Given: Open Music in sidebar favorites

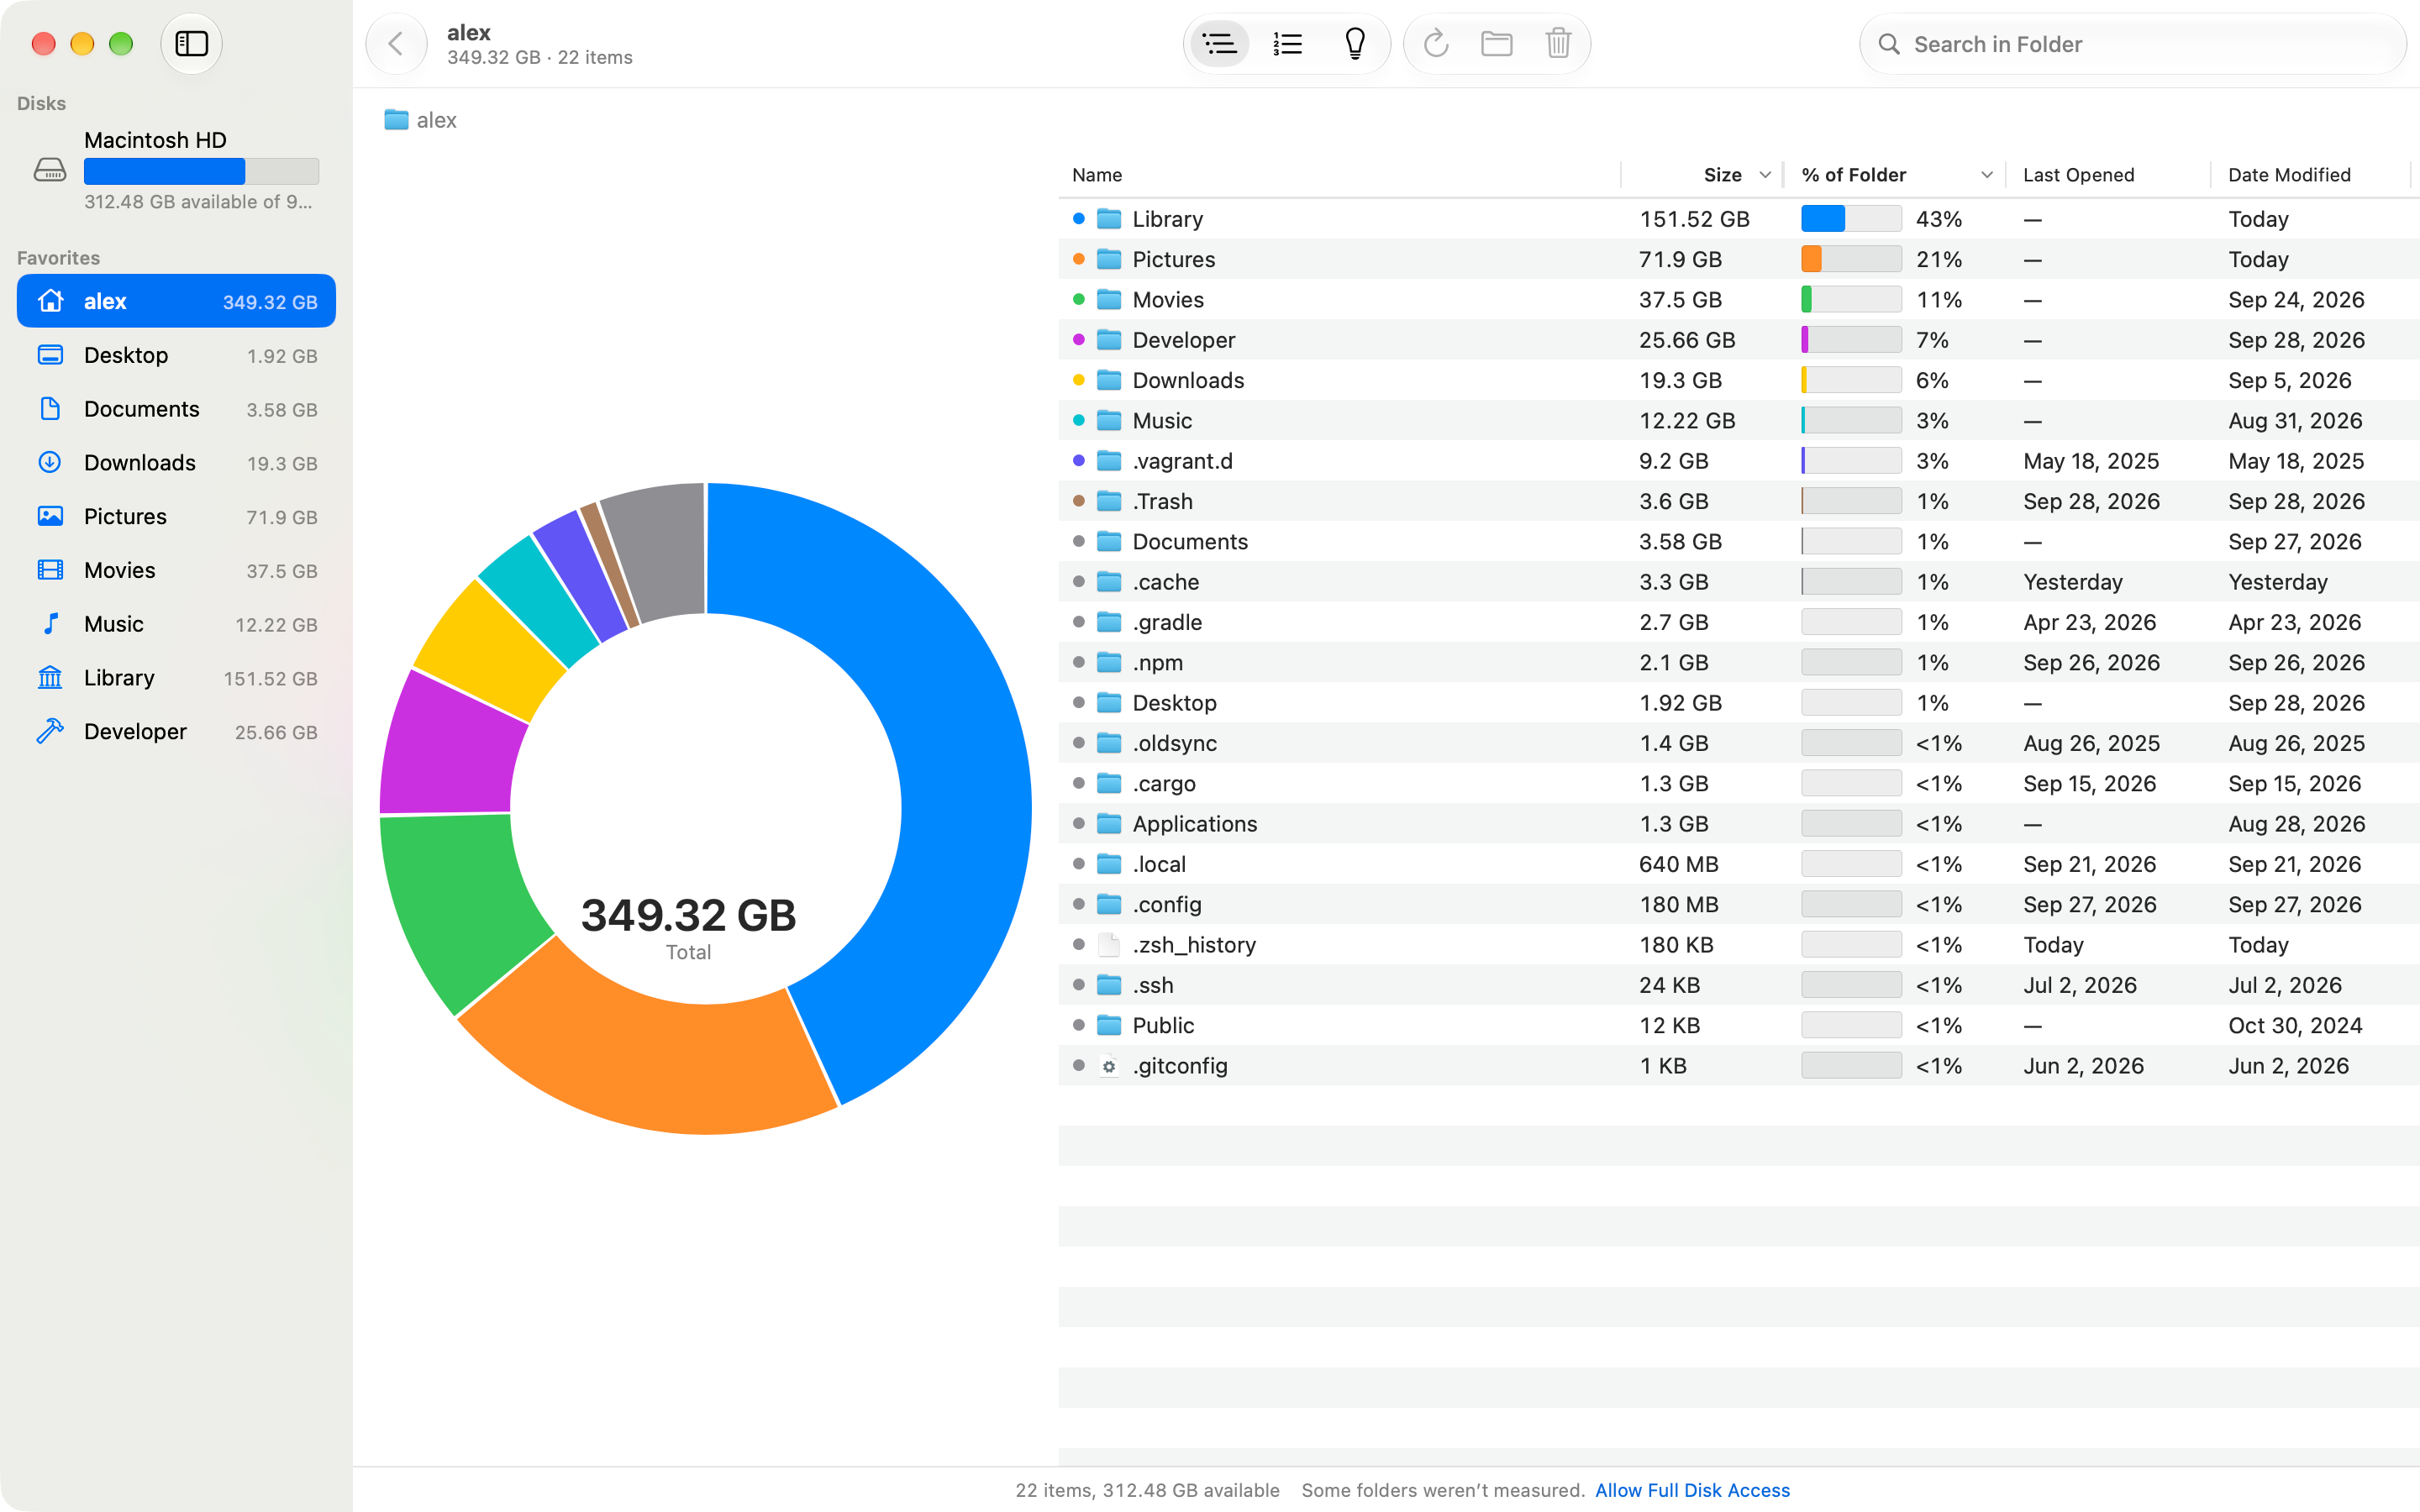Looking at the screenshot, I should tap(176, 624).
